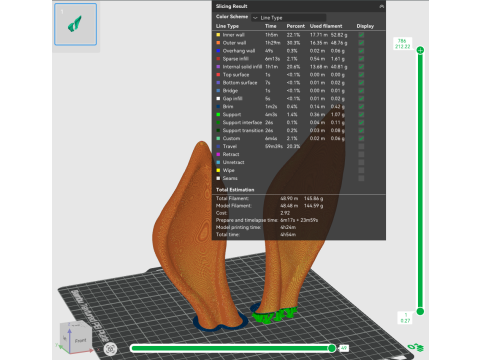Viewport: 480px width, 360px height.
Task: Click the Outer wall orange color icon
Action: [x=218, y=43]
